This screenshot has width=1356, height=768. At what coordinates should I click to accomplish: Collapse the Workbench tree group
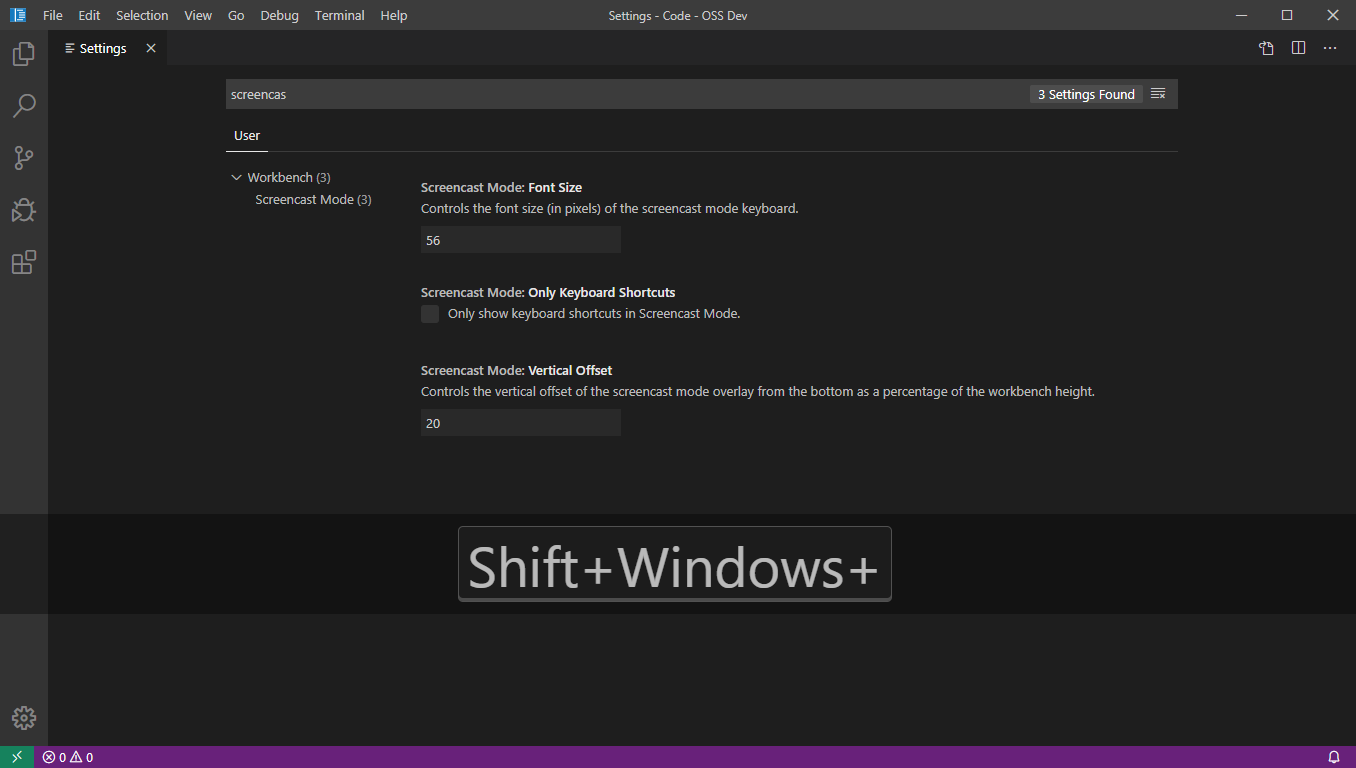click(x=236, y=177)
